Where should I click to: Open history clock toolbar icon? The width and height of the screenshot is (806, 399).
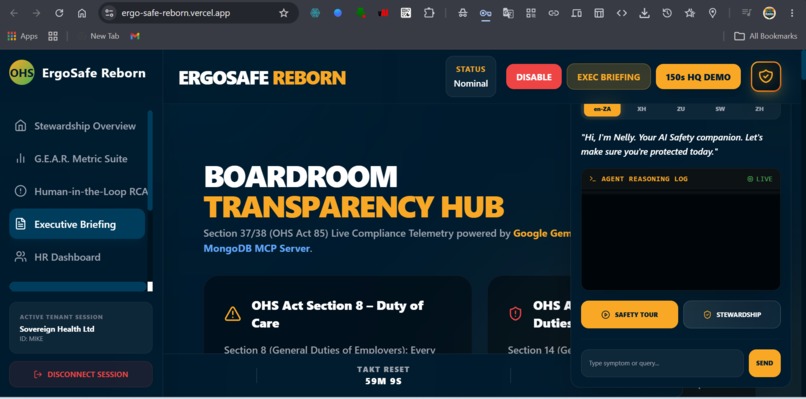[x=667, y=13]
